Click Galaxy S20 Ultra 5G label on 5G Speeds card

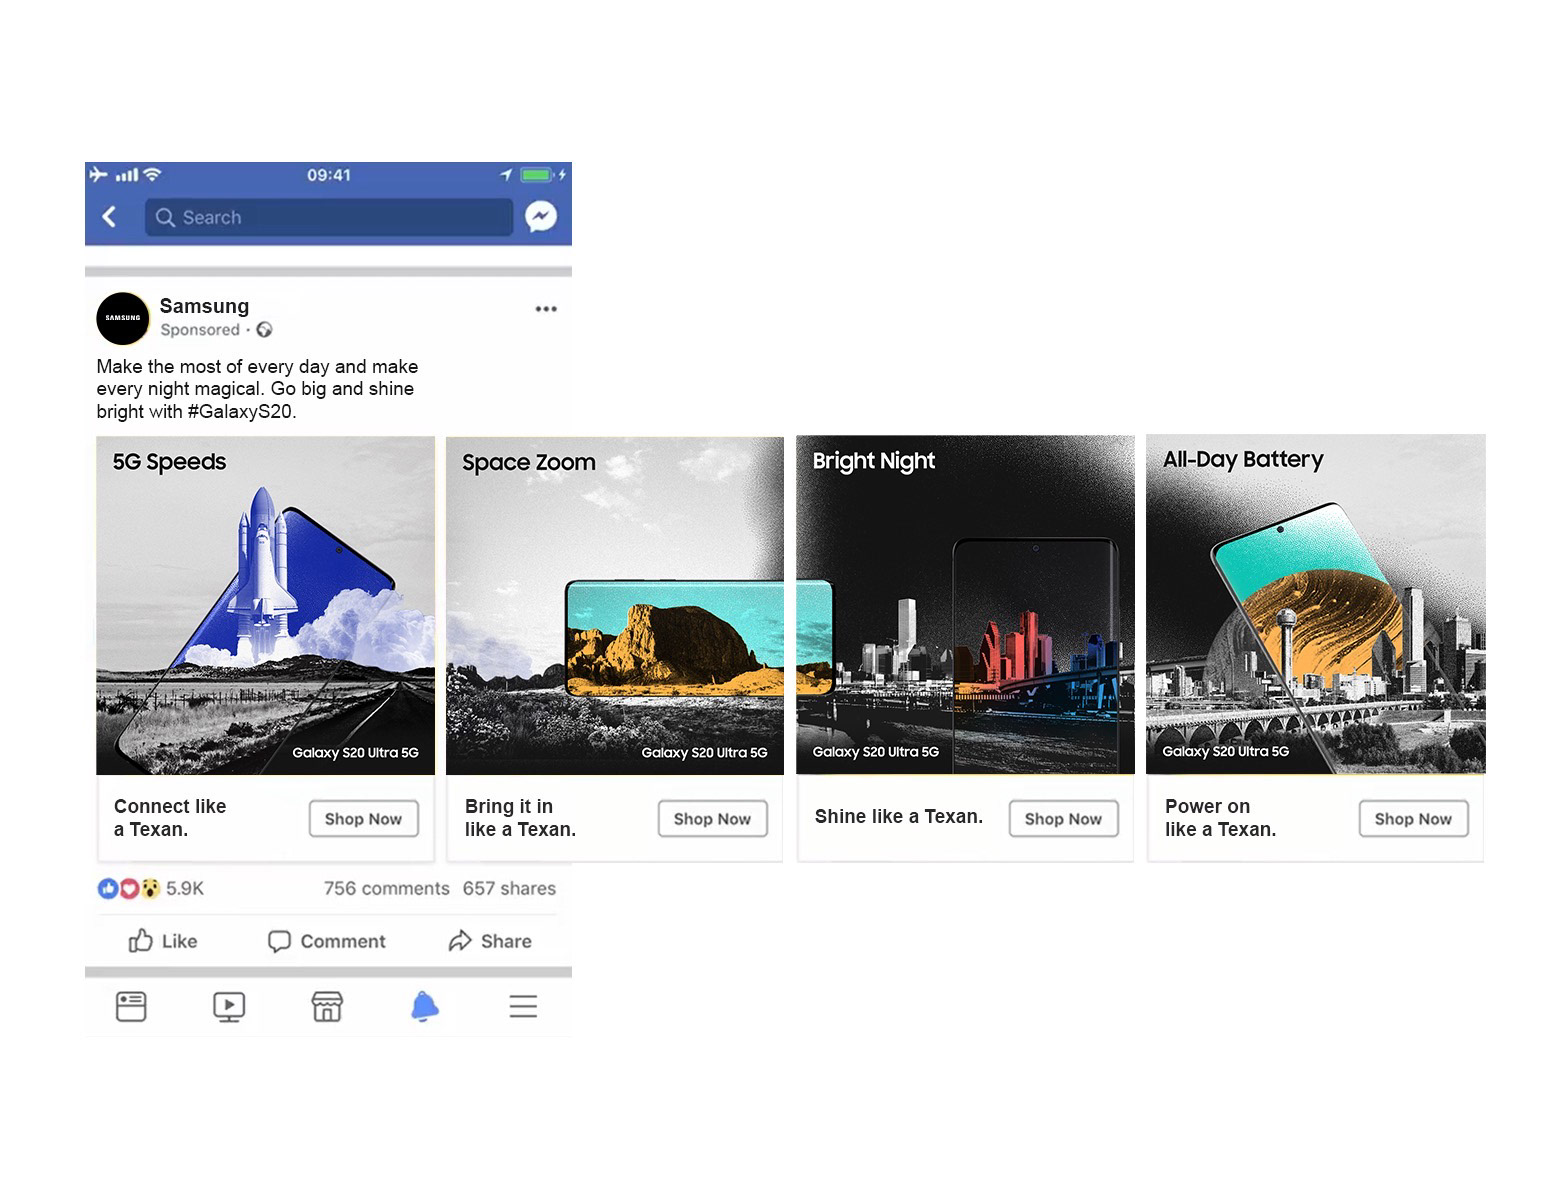point(355,753)
